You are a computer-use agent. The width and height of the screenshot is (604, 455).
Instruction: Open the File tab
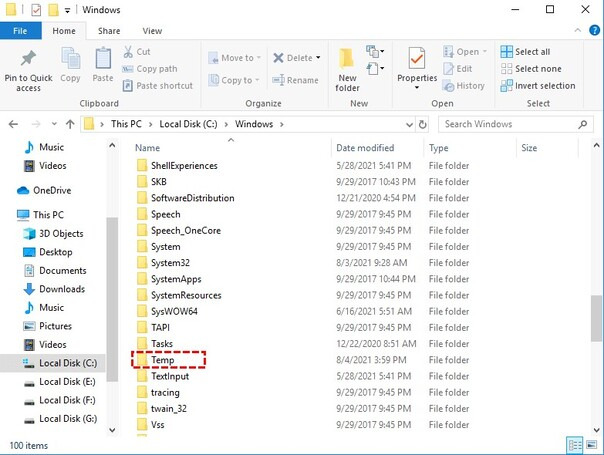[20, 31]
